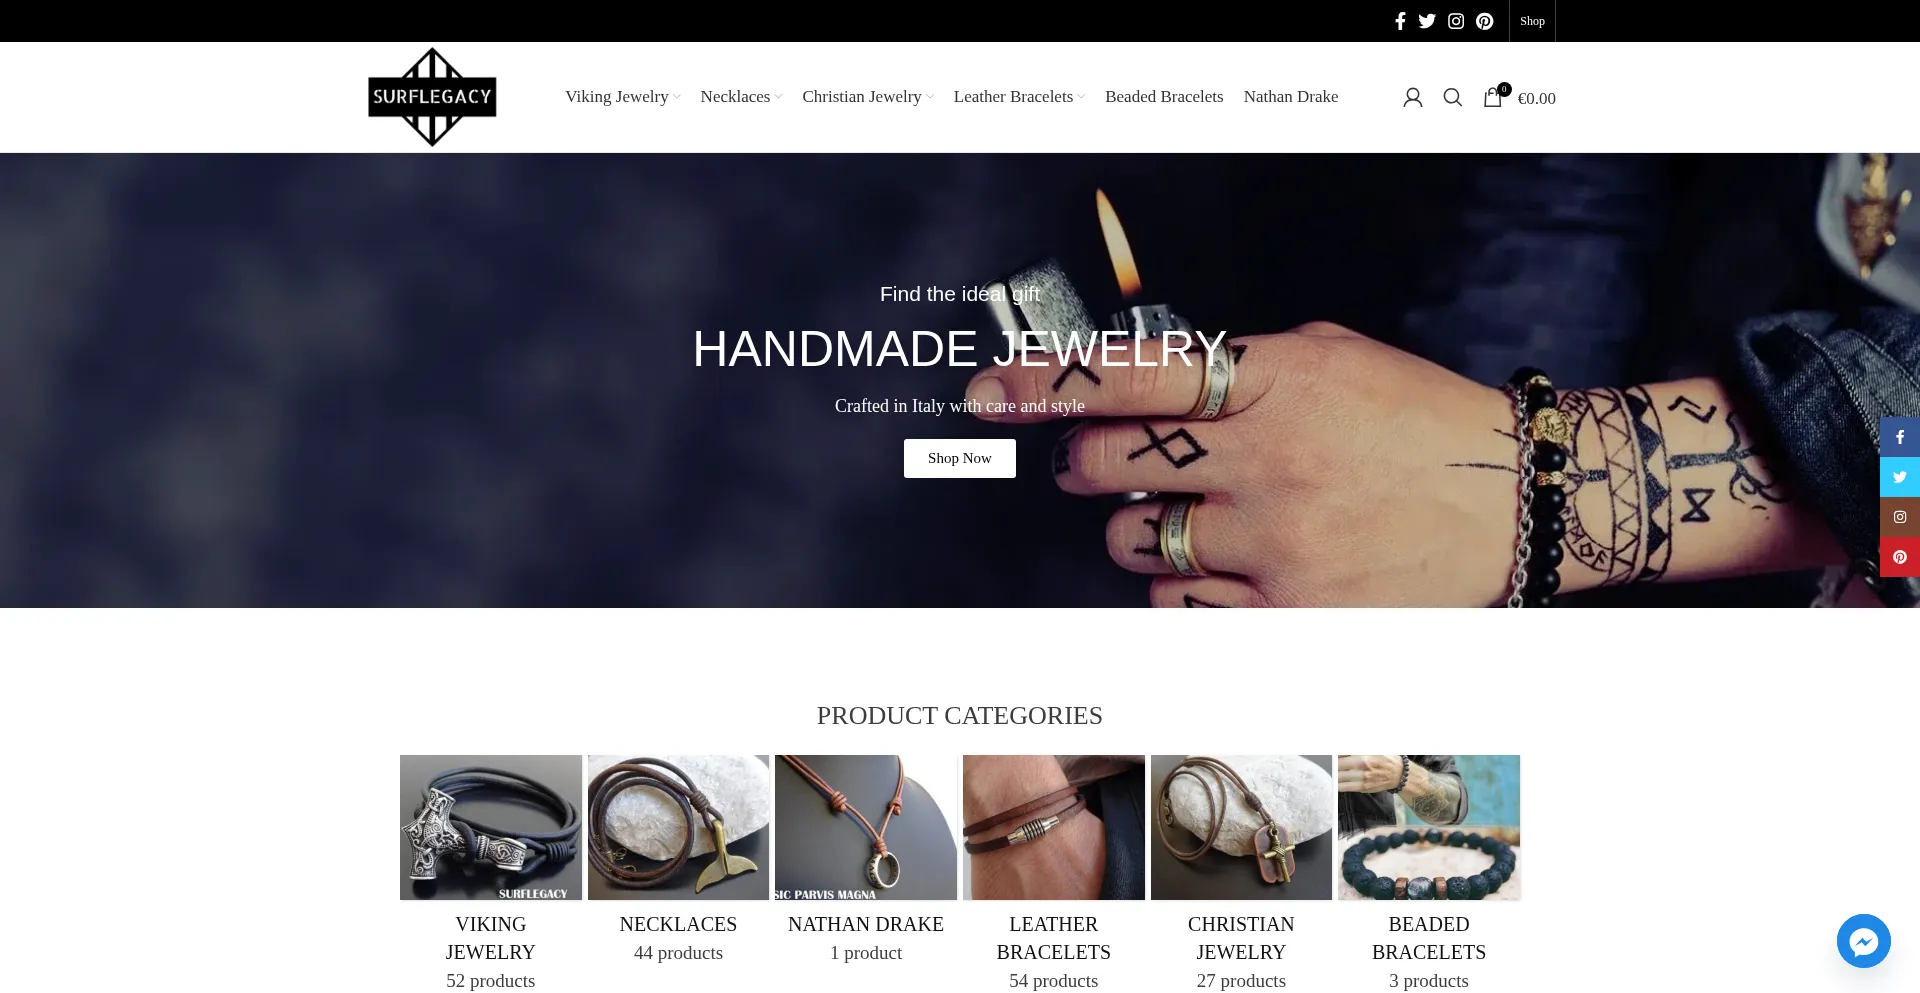The width and height of the screenshot is (1920, 993).
Task: Open Instagram link in top bar
Action: coord(1456,21)
